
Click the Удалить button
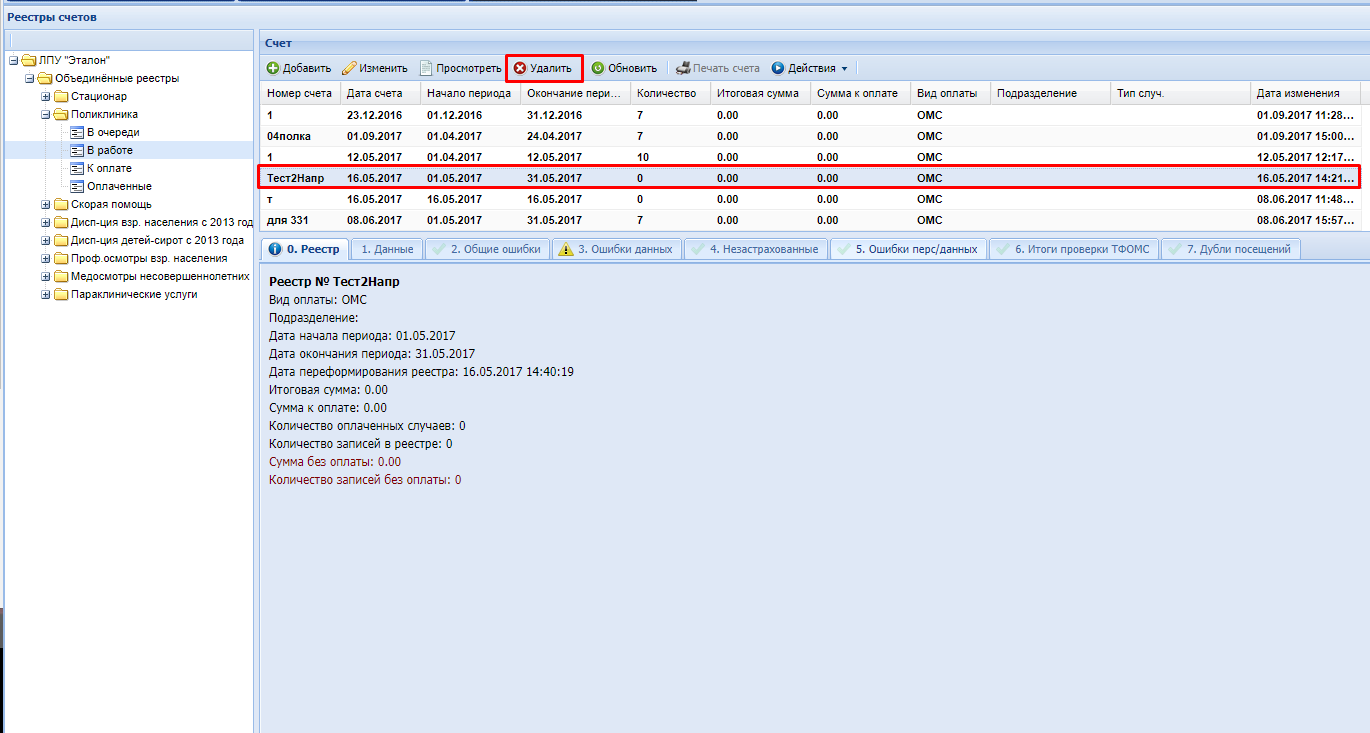coord(543,68)
